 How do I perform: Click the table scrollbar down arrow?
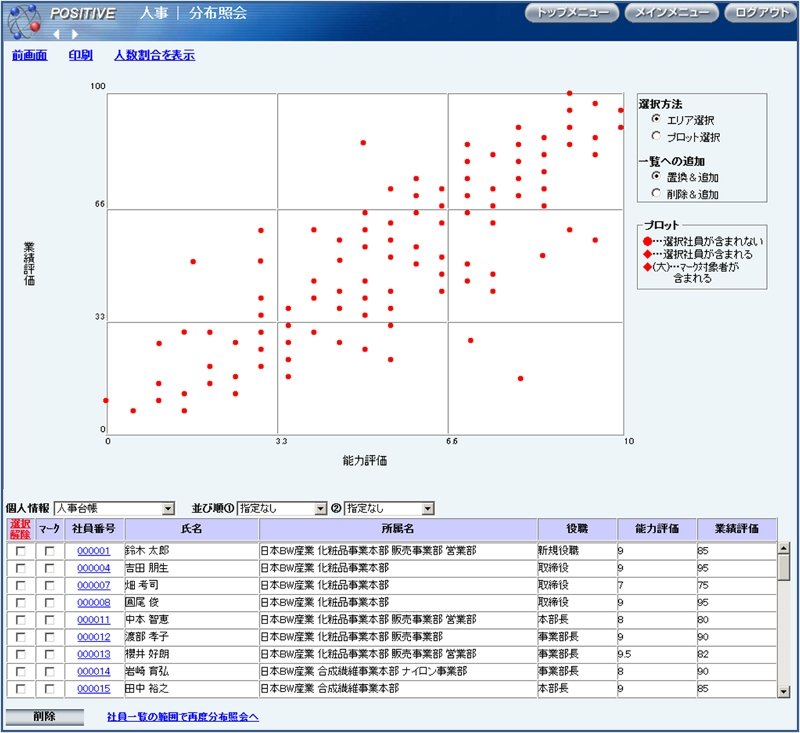[x=784, y=692]
